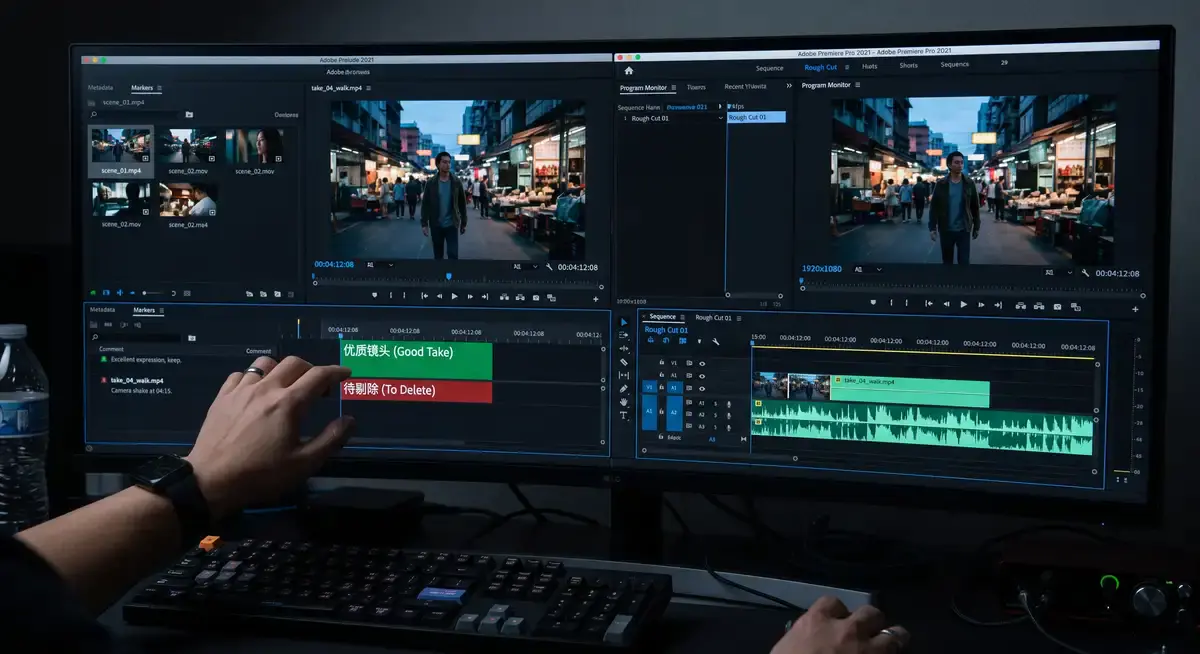Open take_04_walk.mp4 monitor panel menu
Screen dimensions: 1200x654
(368, 88)
